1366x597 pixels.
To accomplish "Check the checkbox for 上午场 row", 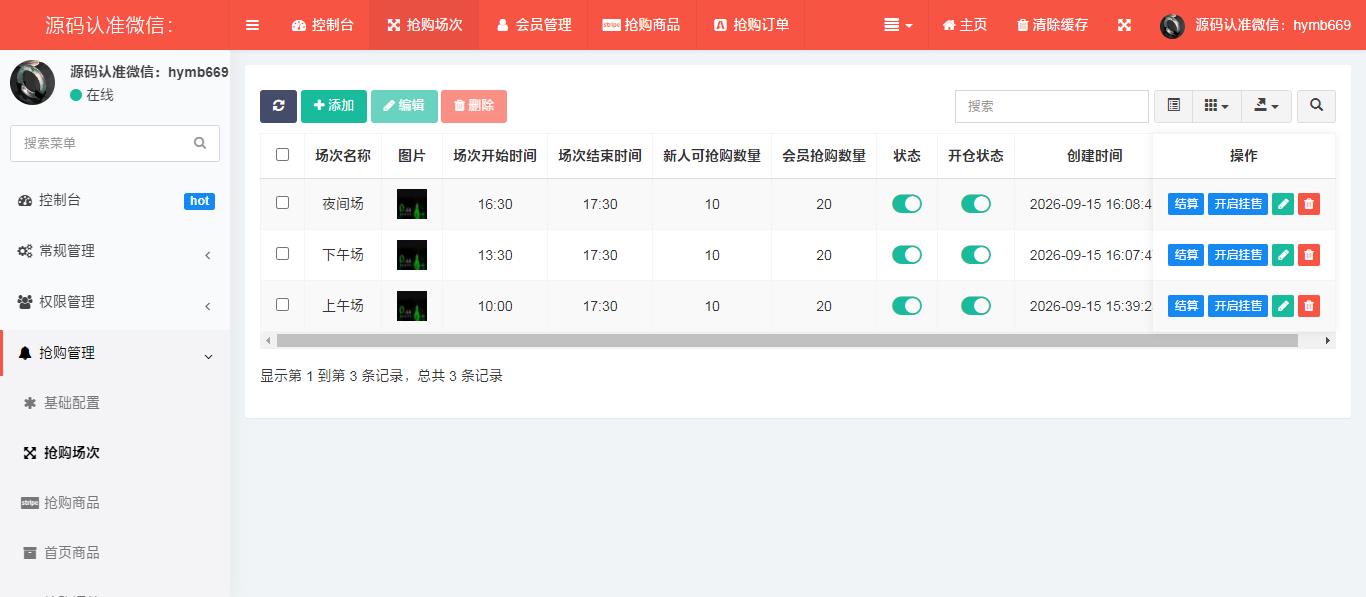I will tap(282, 305).
